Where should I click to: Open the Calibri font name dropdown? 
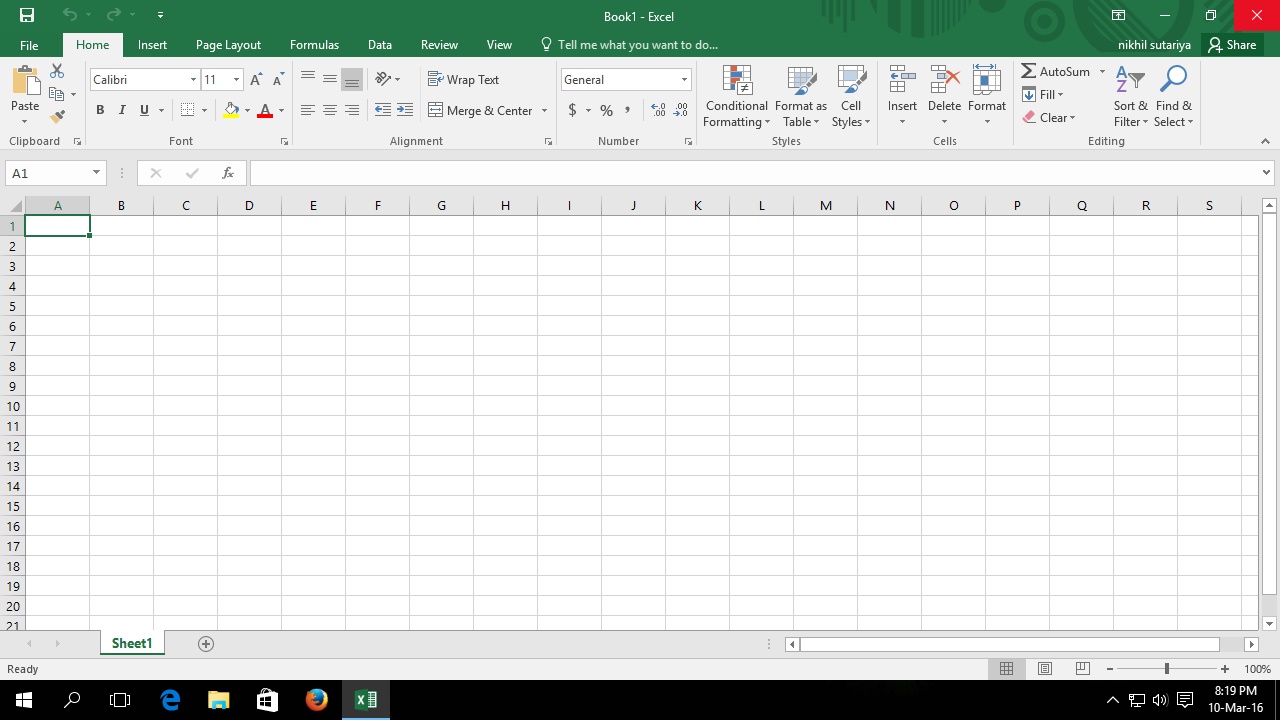click(193, 80)
